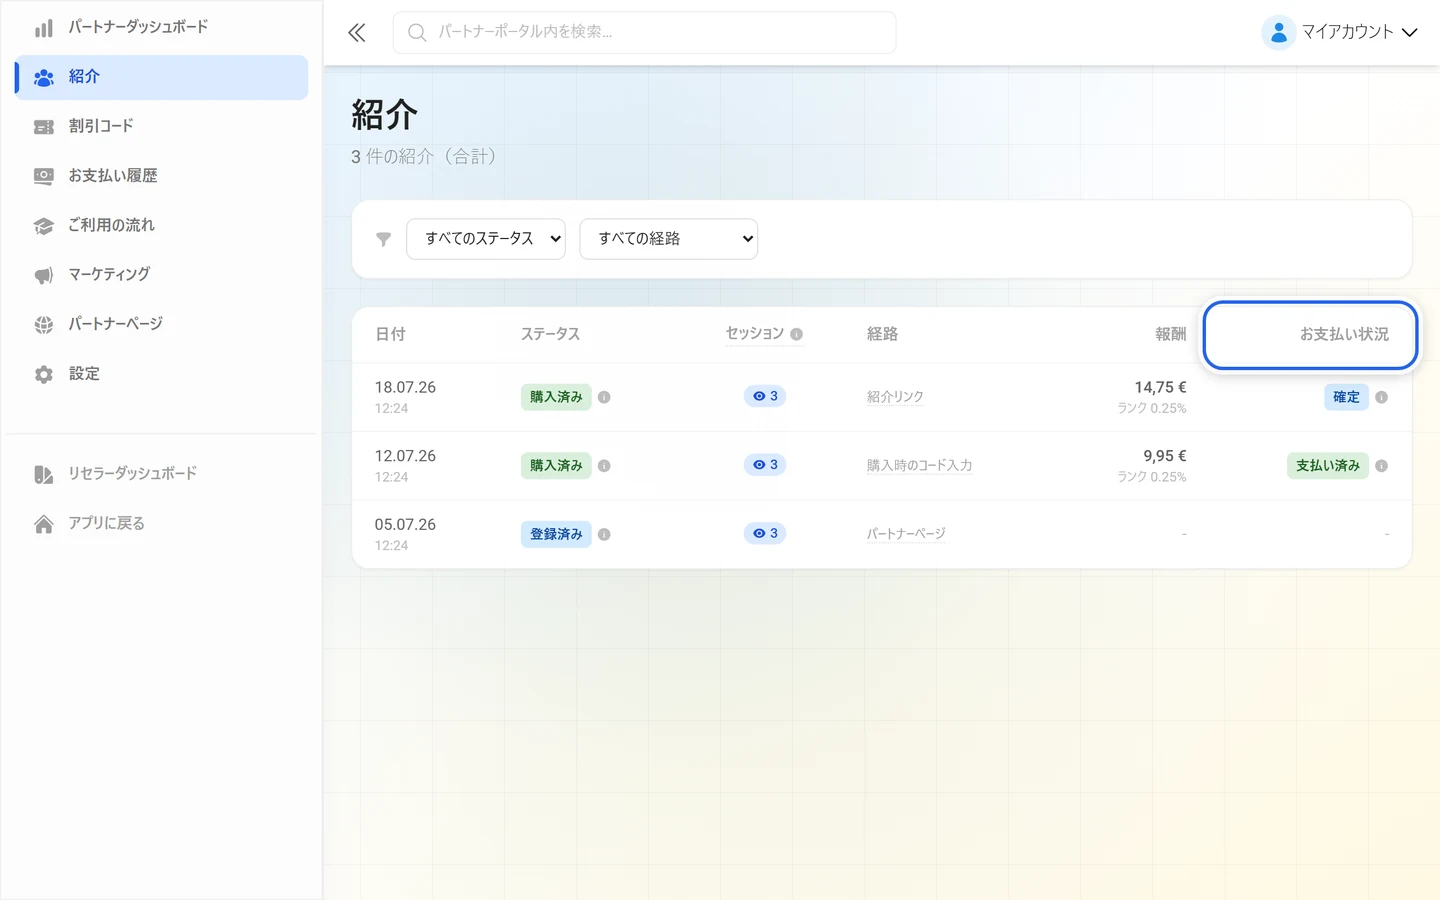Click the search magnifier icon
Screen dimensions: 1440x900
[x=417, y=33]
